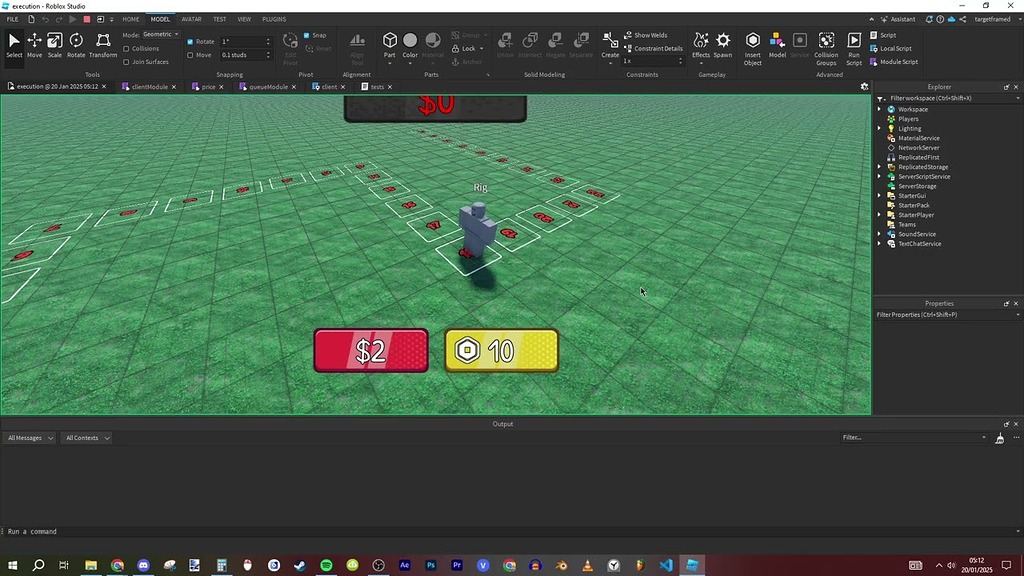1024x576 pixels.
Task: Open the Toolbox via Model icon
Action: pyautogui.click(x=777, y=42)
